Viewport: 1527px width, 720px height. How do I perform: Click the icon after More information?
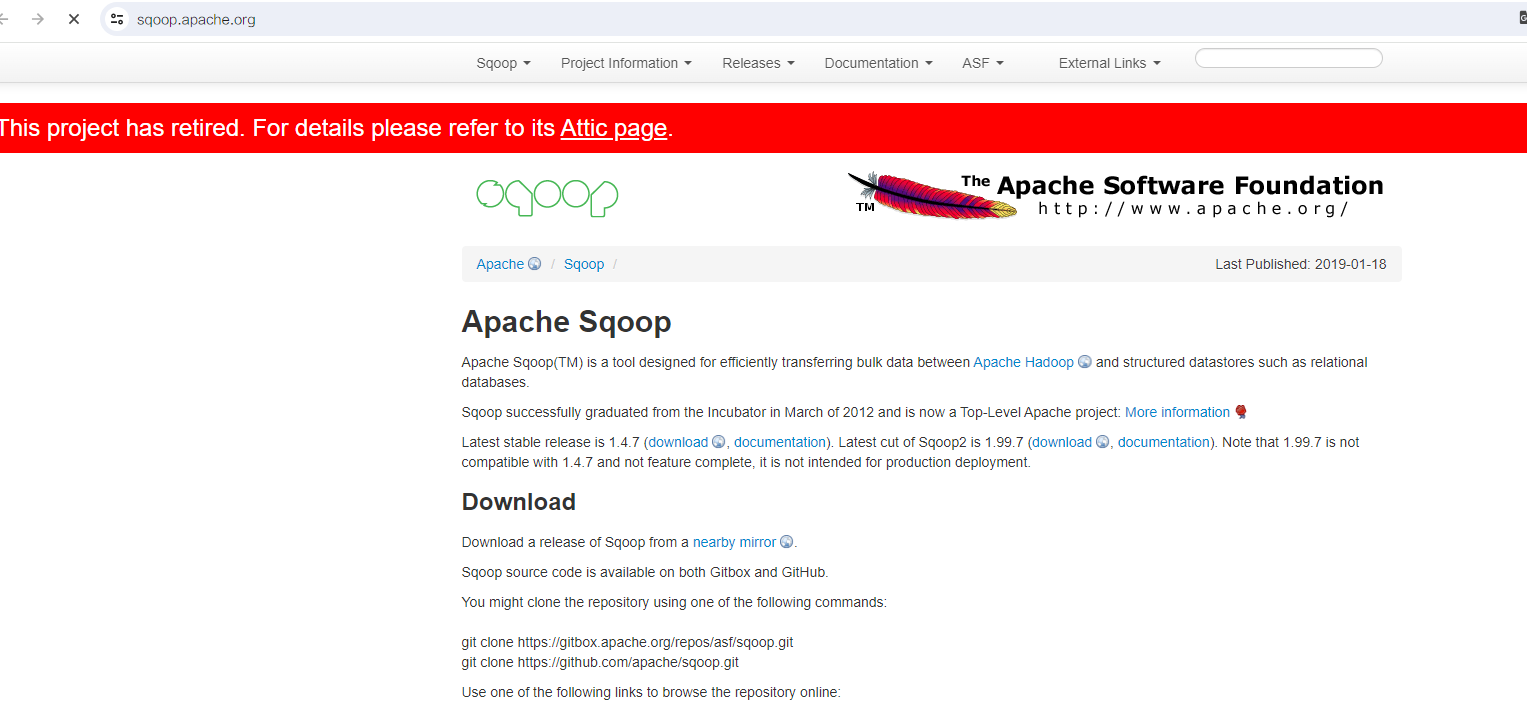click(x=1241, y=412)
